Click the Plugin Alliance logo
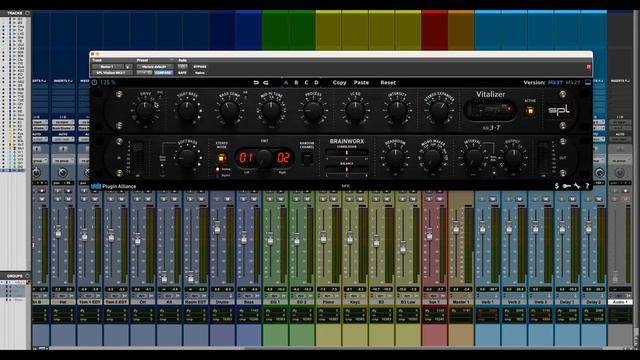 pyautogui.click(x=114, y=186)
